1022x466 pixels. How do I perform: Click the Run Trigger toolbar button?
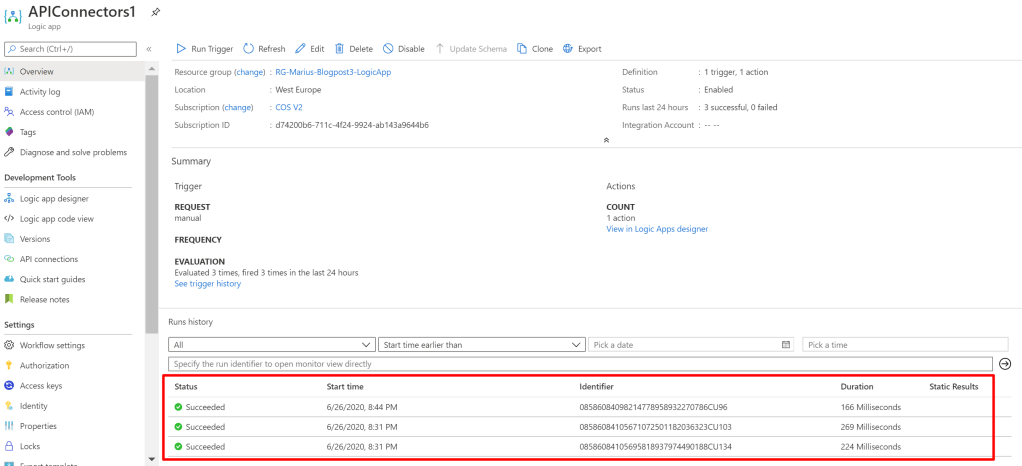pyautogui.click(x=205, y=48)
